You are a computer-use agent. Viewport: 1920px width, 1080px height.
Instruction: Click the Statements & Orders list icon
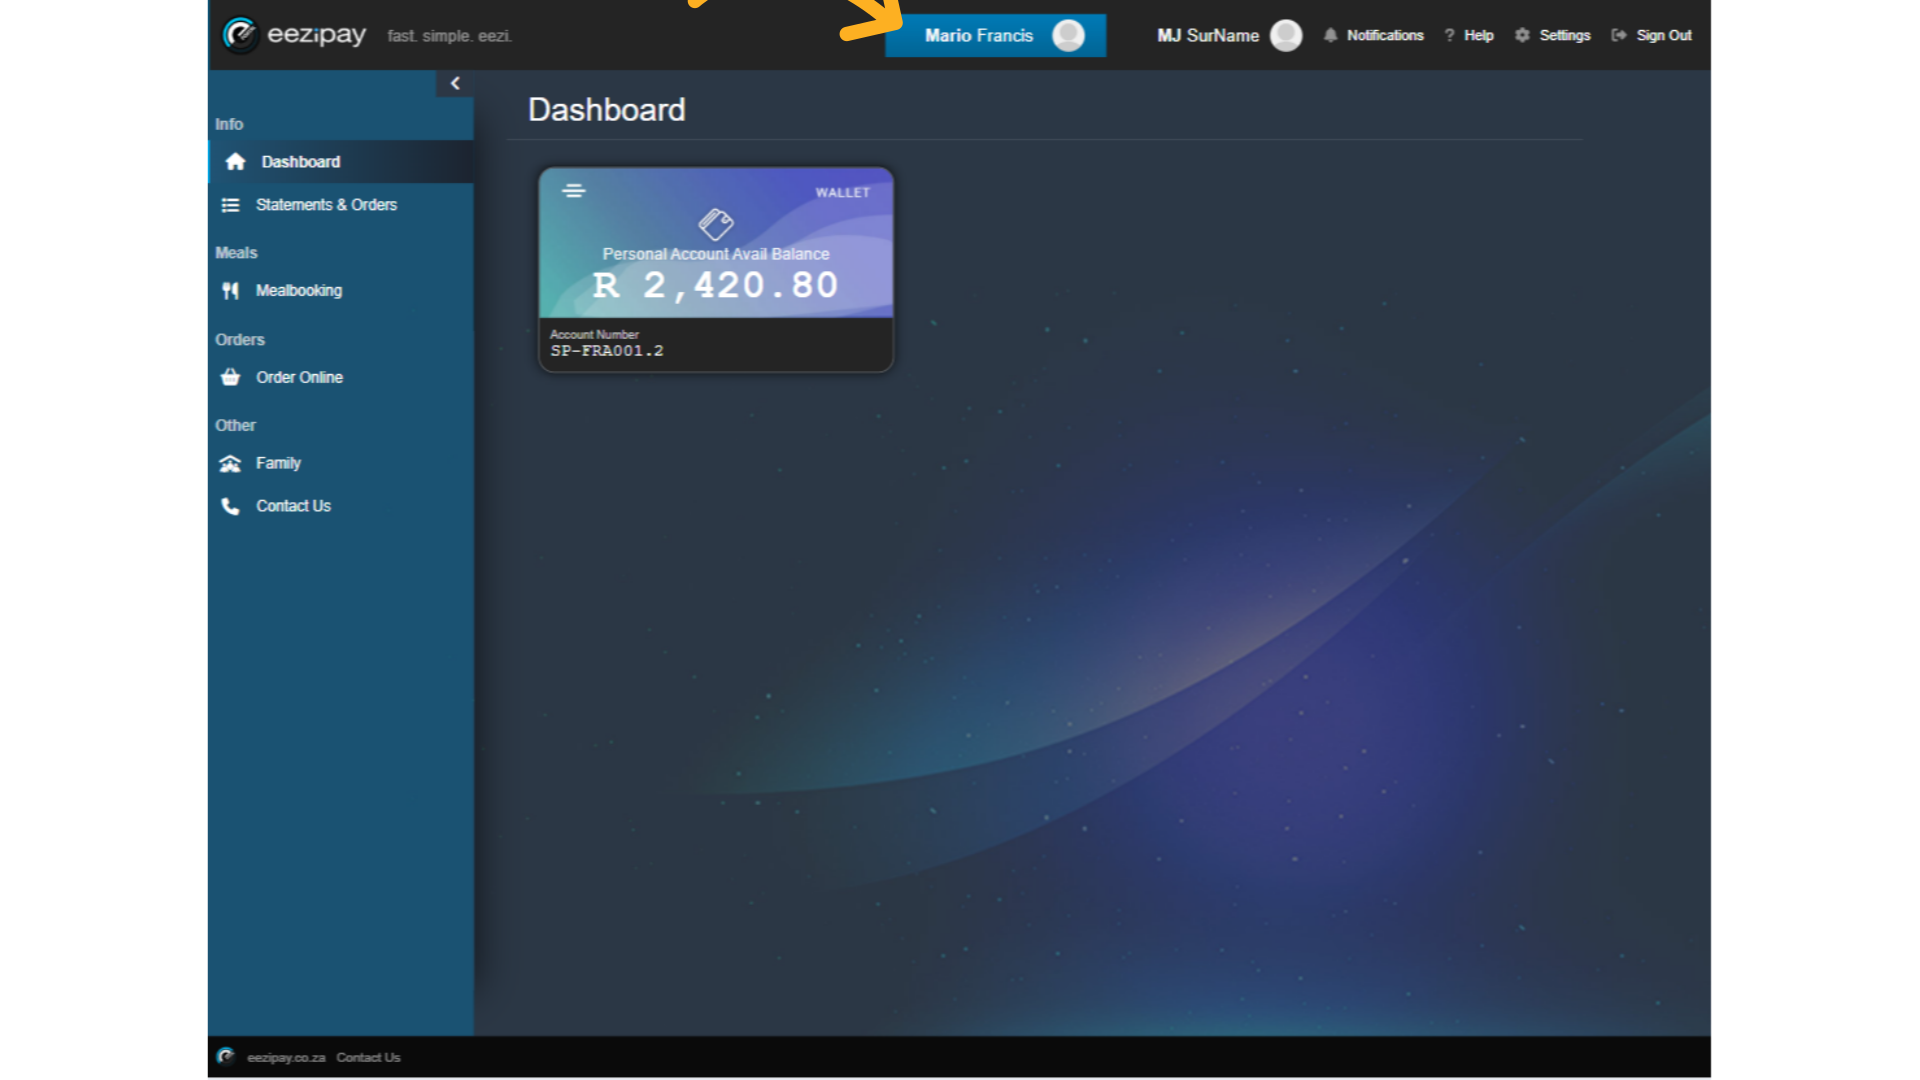(x=230, y=205)
